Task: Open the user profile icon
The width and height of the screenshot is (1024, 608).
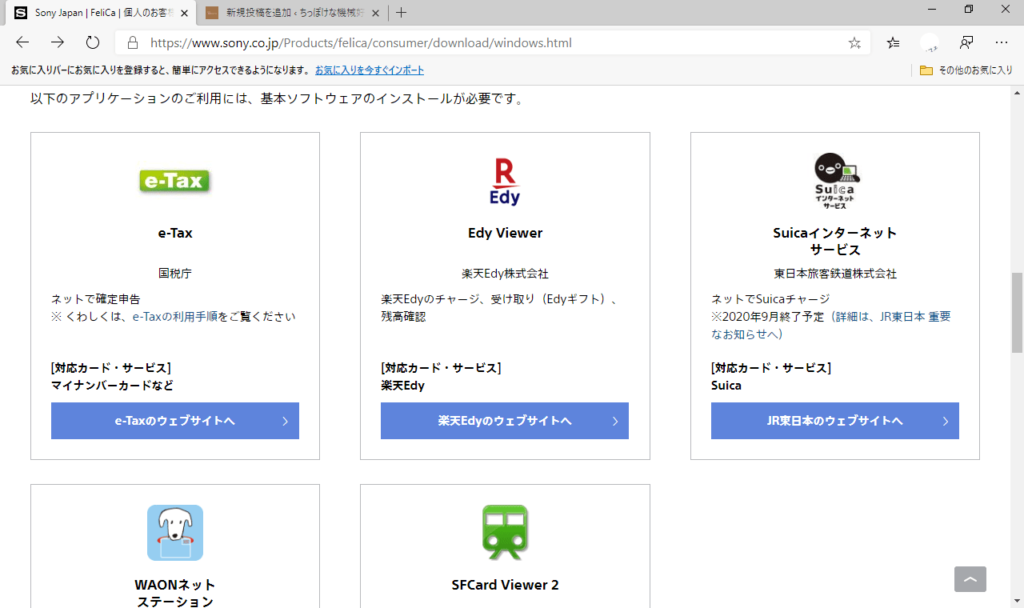Action: [x=929, y=43]
